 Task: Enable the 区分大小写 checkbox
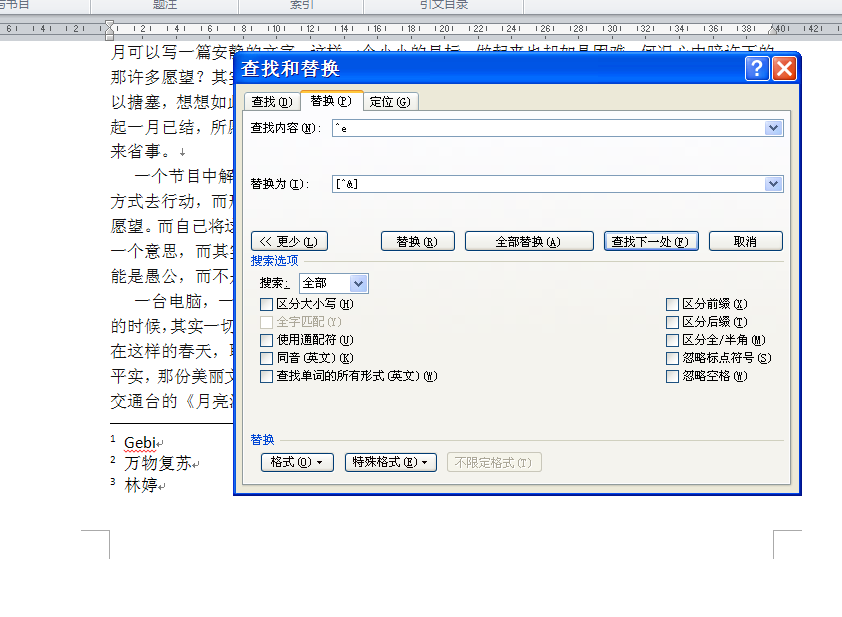[266, 304]
